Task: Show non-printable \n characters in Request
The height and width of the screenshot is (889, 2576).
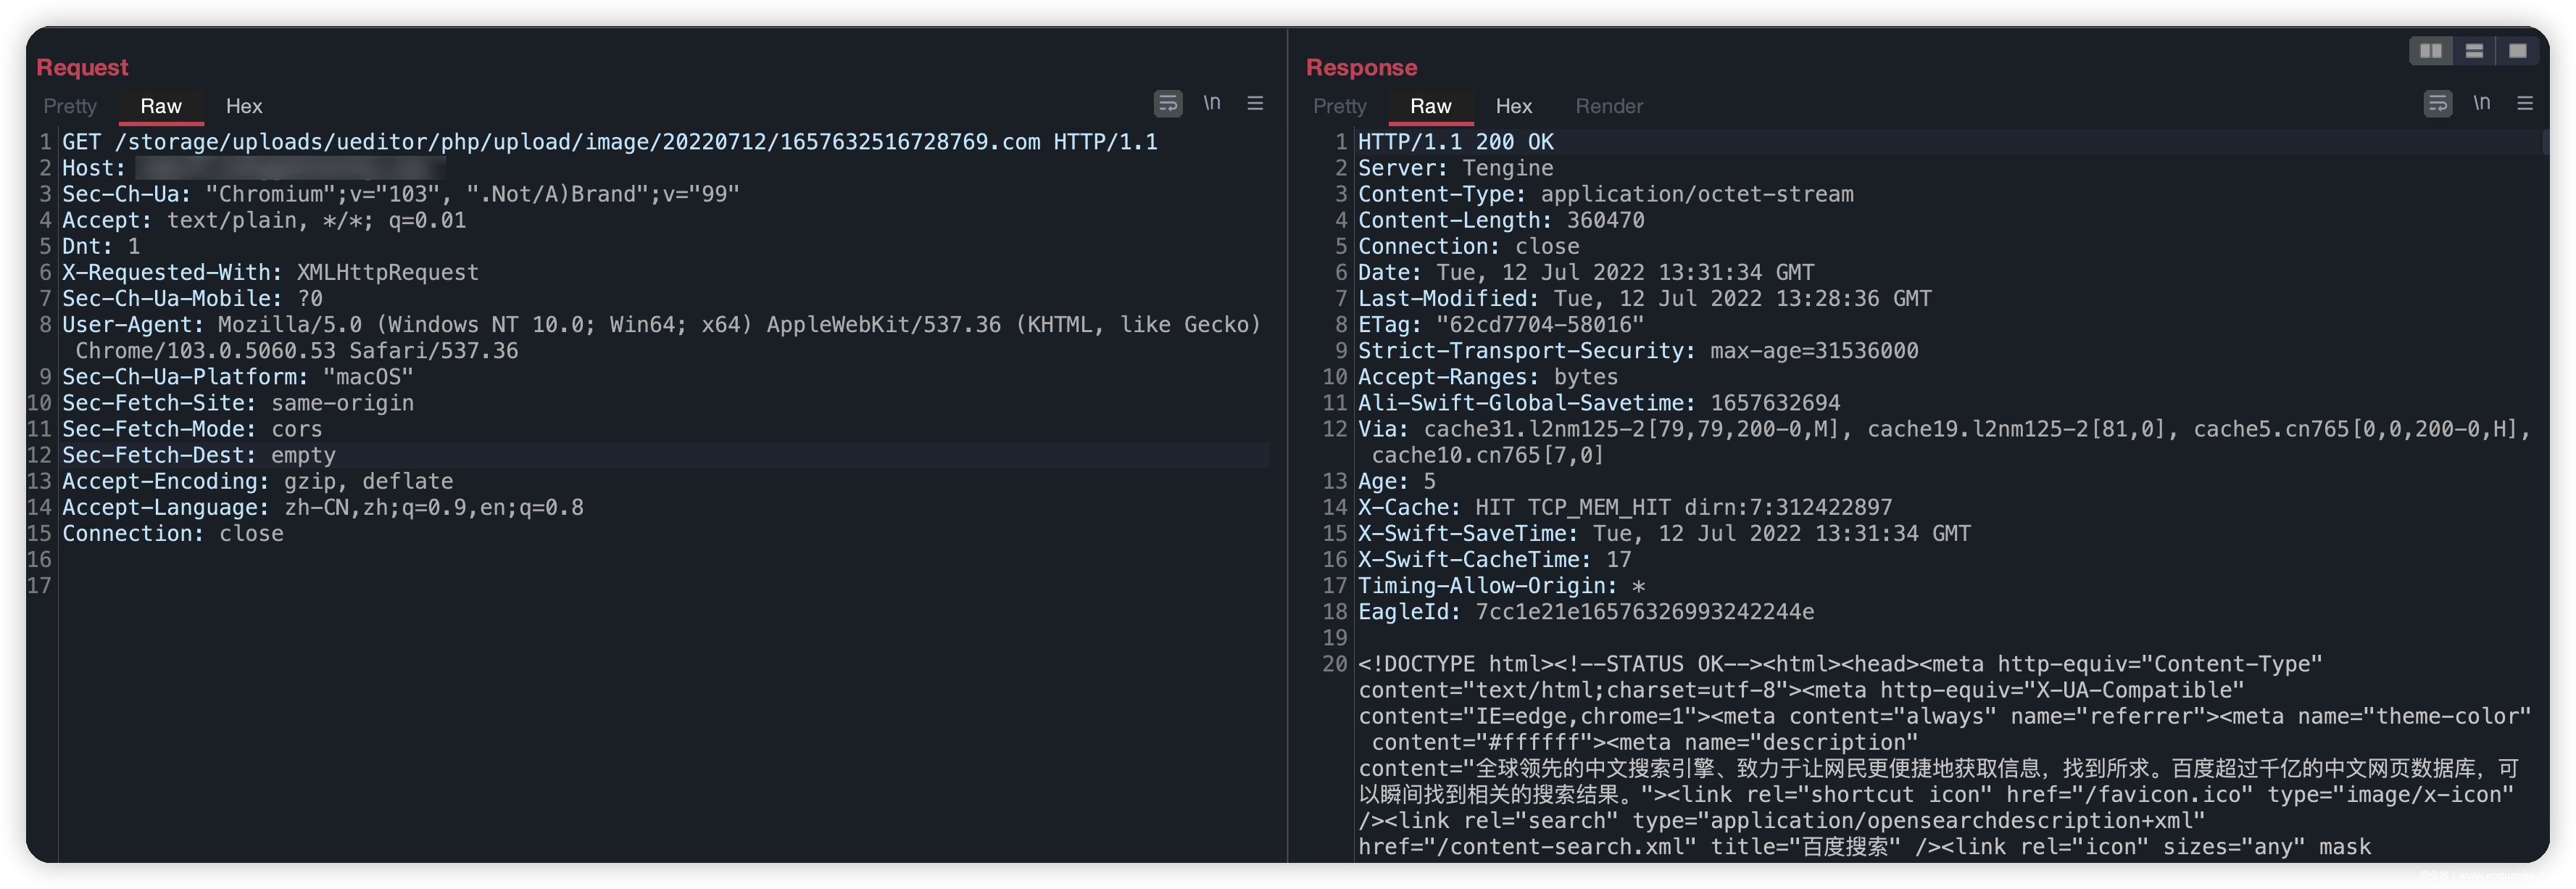Action: pyautogui.click(x=1211, y=103)
